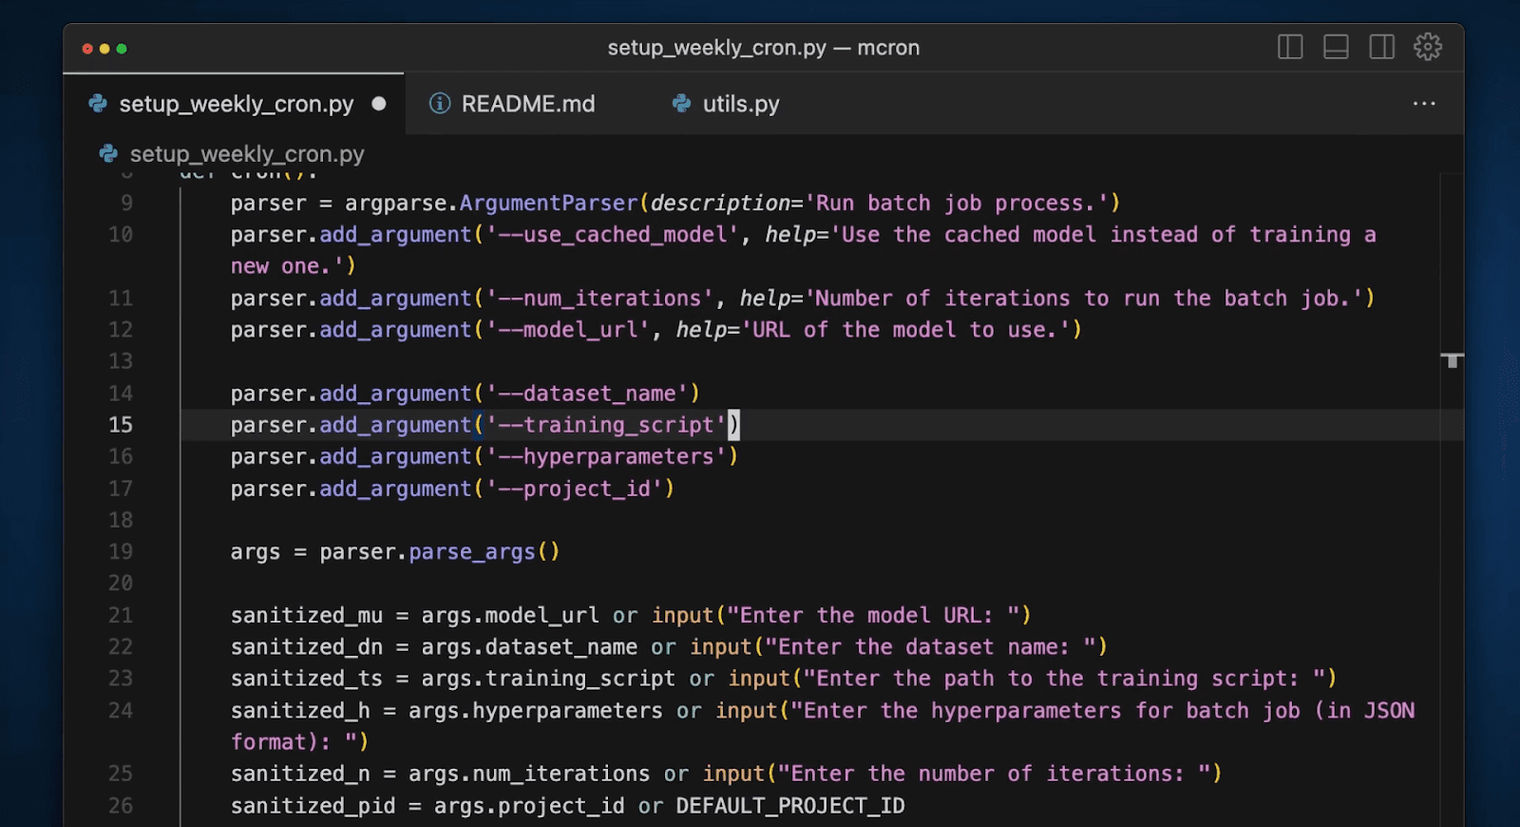The height and width of the screenshot is (827, 1520).
Task: Click the window title setup_weekly_cron.py — mcron
Action: pos(763,47)
